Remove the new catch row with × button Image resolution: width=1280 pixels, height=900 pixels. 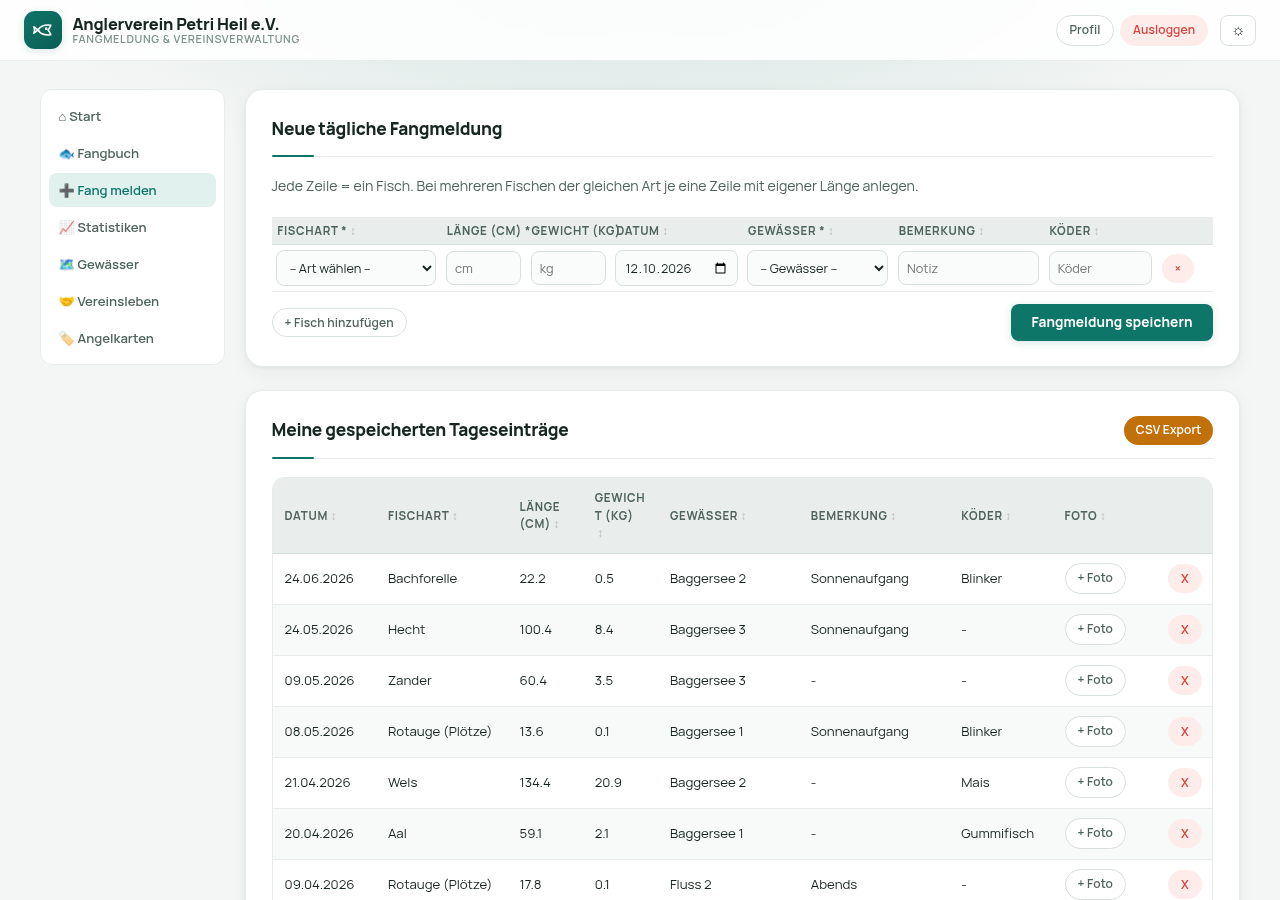(x=1178, y=268)
